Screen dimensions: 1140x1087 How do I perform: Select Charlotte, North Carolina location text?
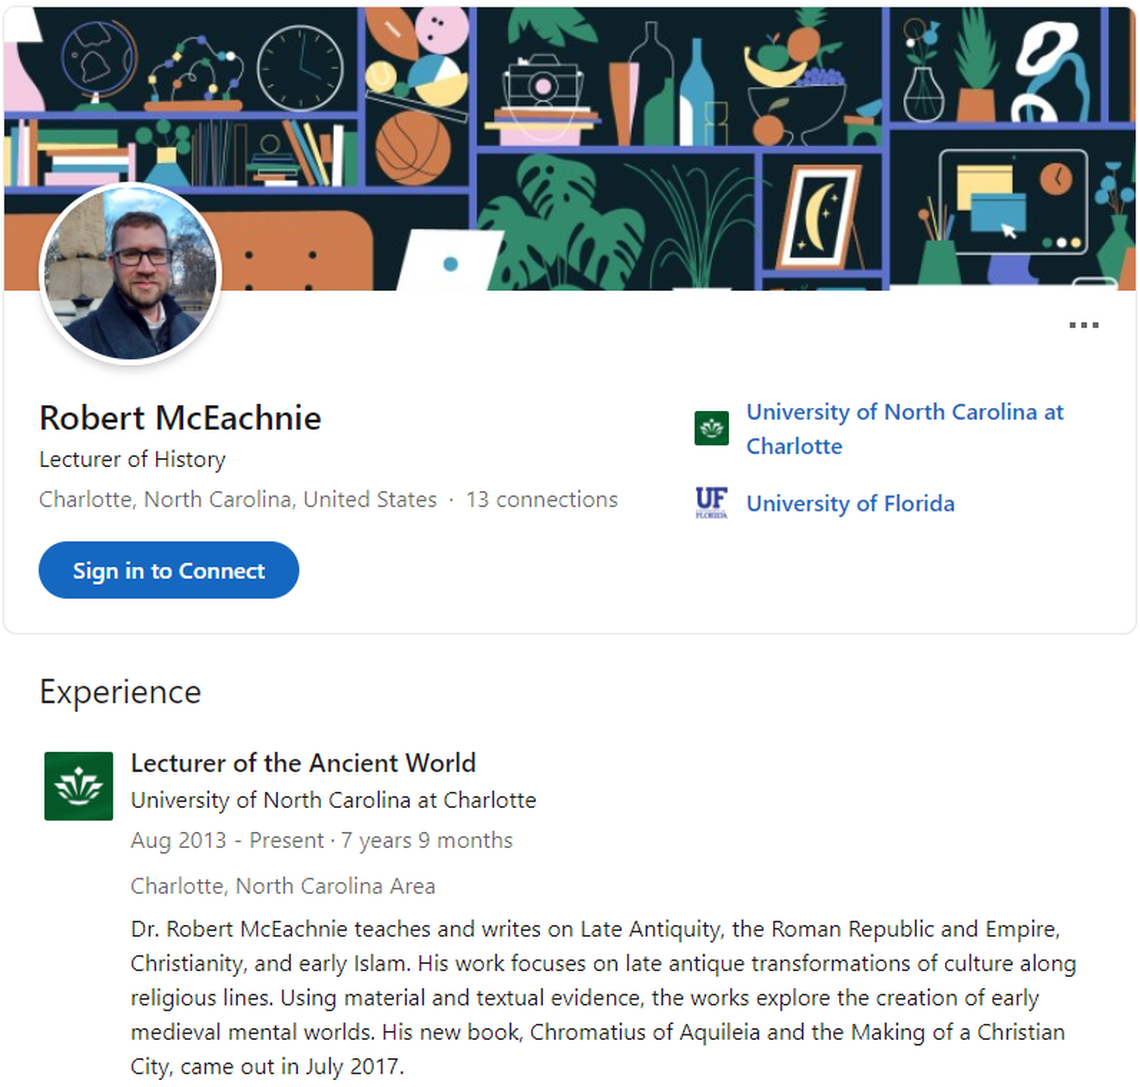[x=236, y=499]
